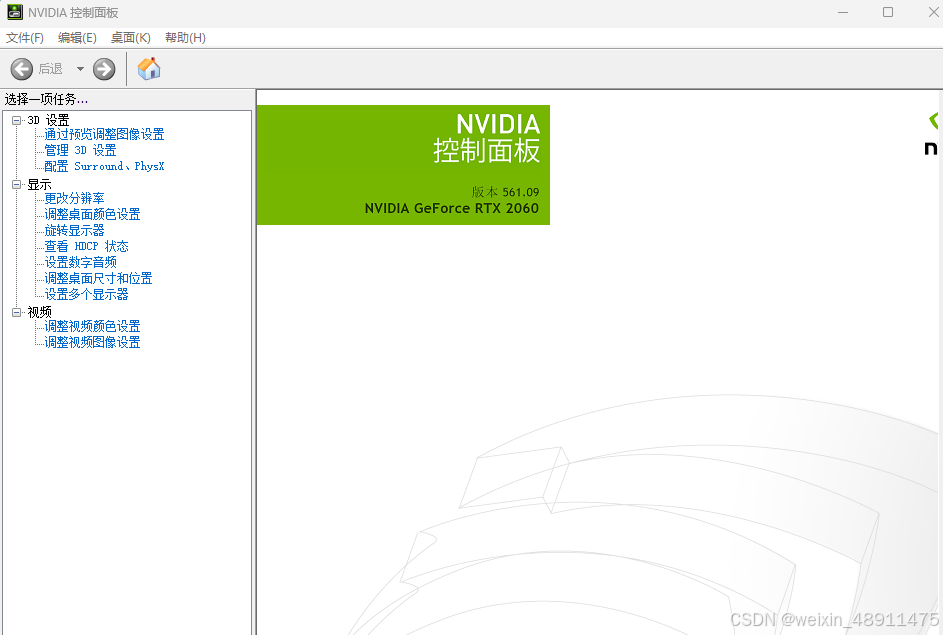943x635 pixels.
Task: Open 调整视频颜色设置
Action: pos(92,326)
